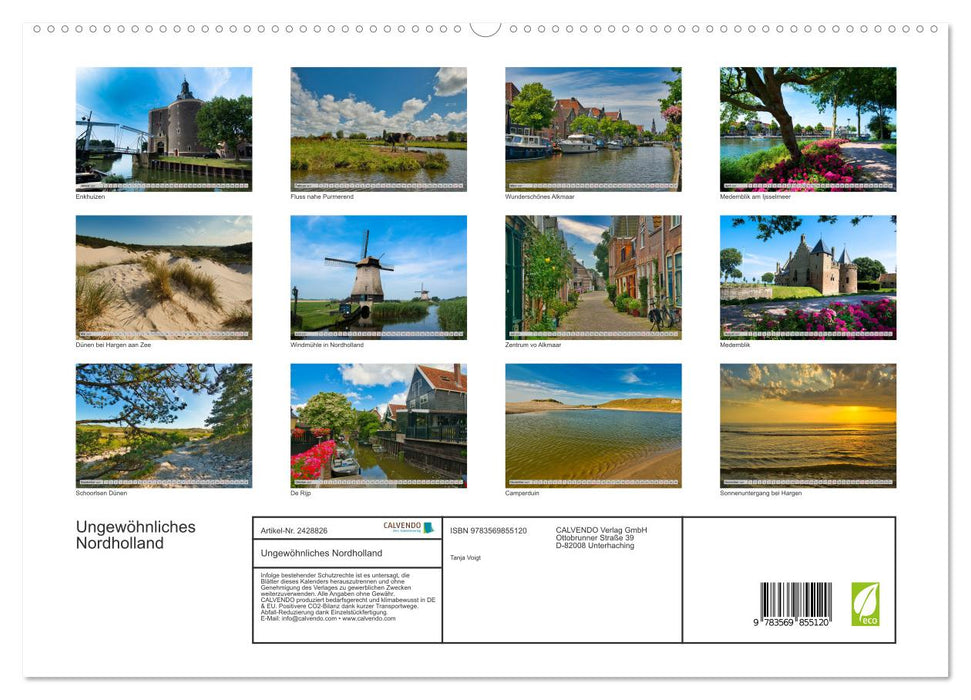Click the caption 'Enkhuizen'
This screenshot has height=700, width=971.
[90, 196]
